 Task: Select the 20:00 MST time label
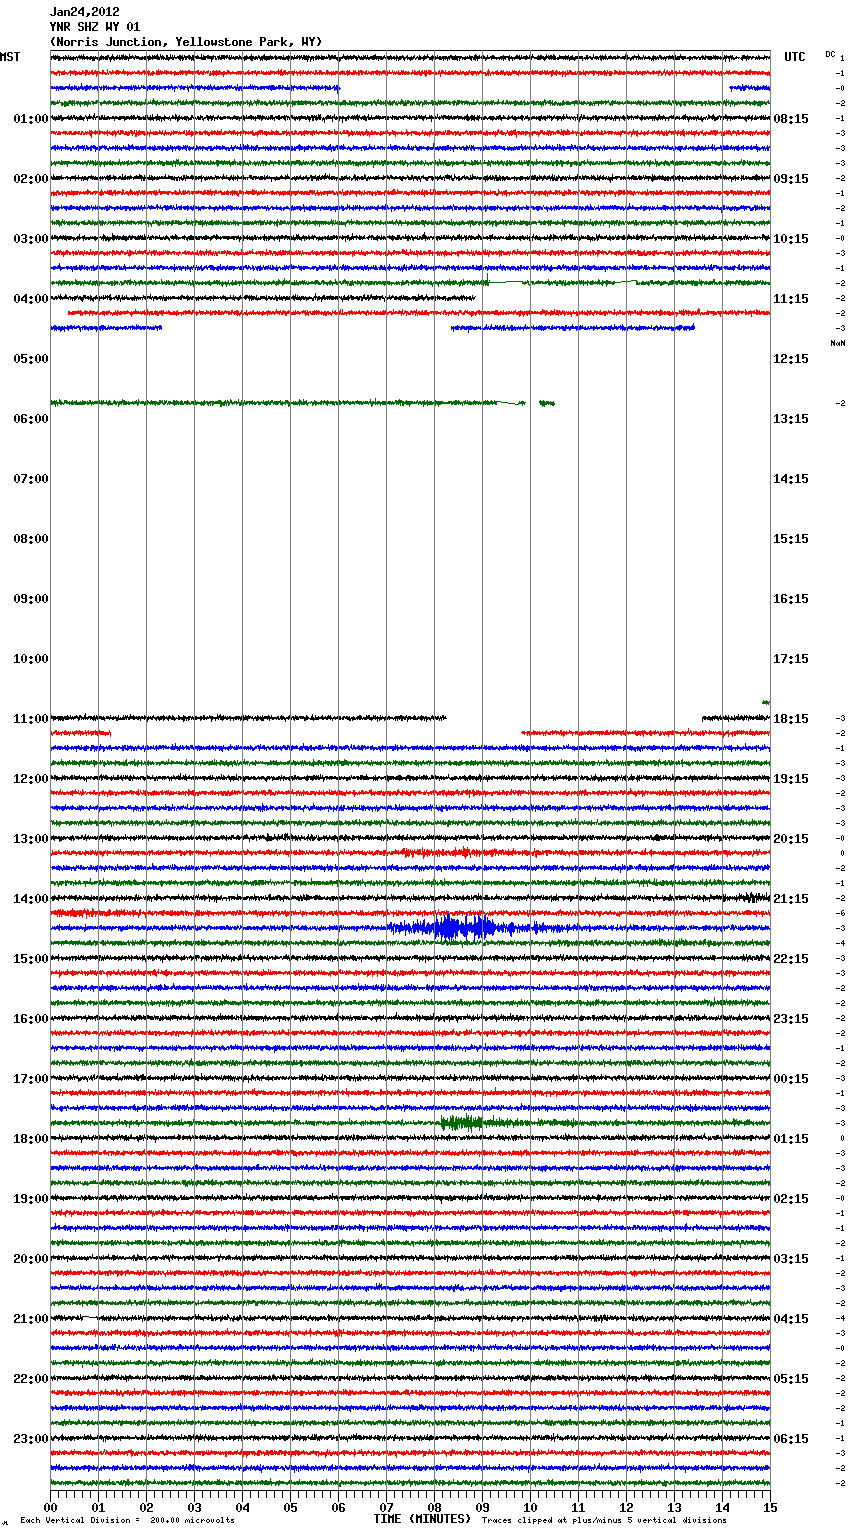tap(31, 1259)
